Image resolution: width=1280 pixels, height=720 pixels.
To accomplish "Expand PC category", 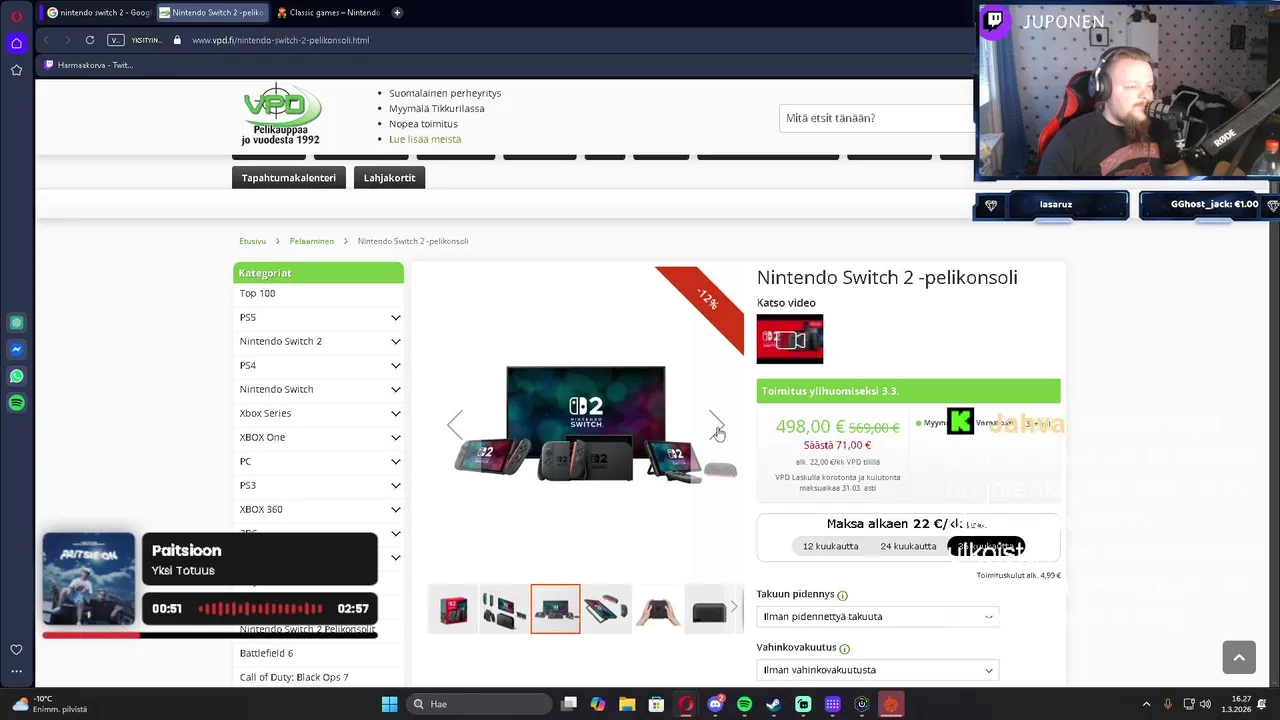I will click(x=396, y=461).
